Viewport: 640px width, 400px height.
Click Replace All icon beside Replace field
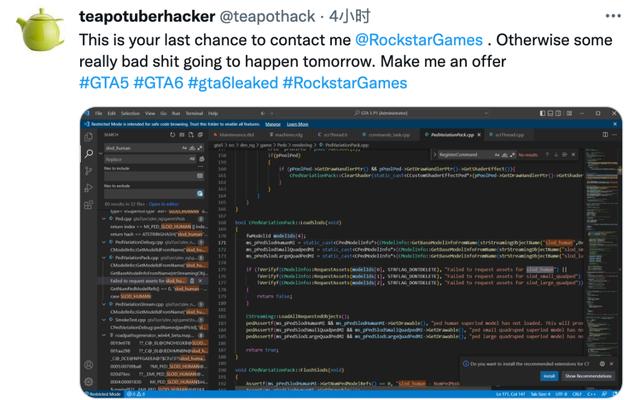[x=202, y=159]
